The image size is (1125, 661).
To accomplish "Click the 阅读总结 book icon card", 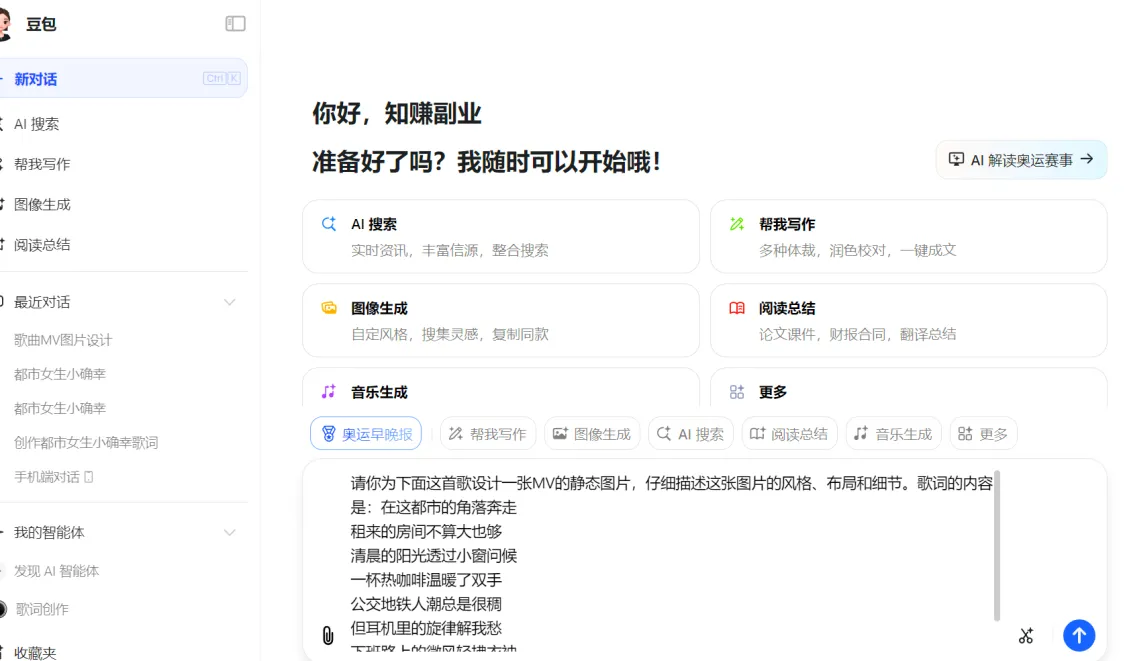I will [x=737, y=307].
